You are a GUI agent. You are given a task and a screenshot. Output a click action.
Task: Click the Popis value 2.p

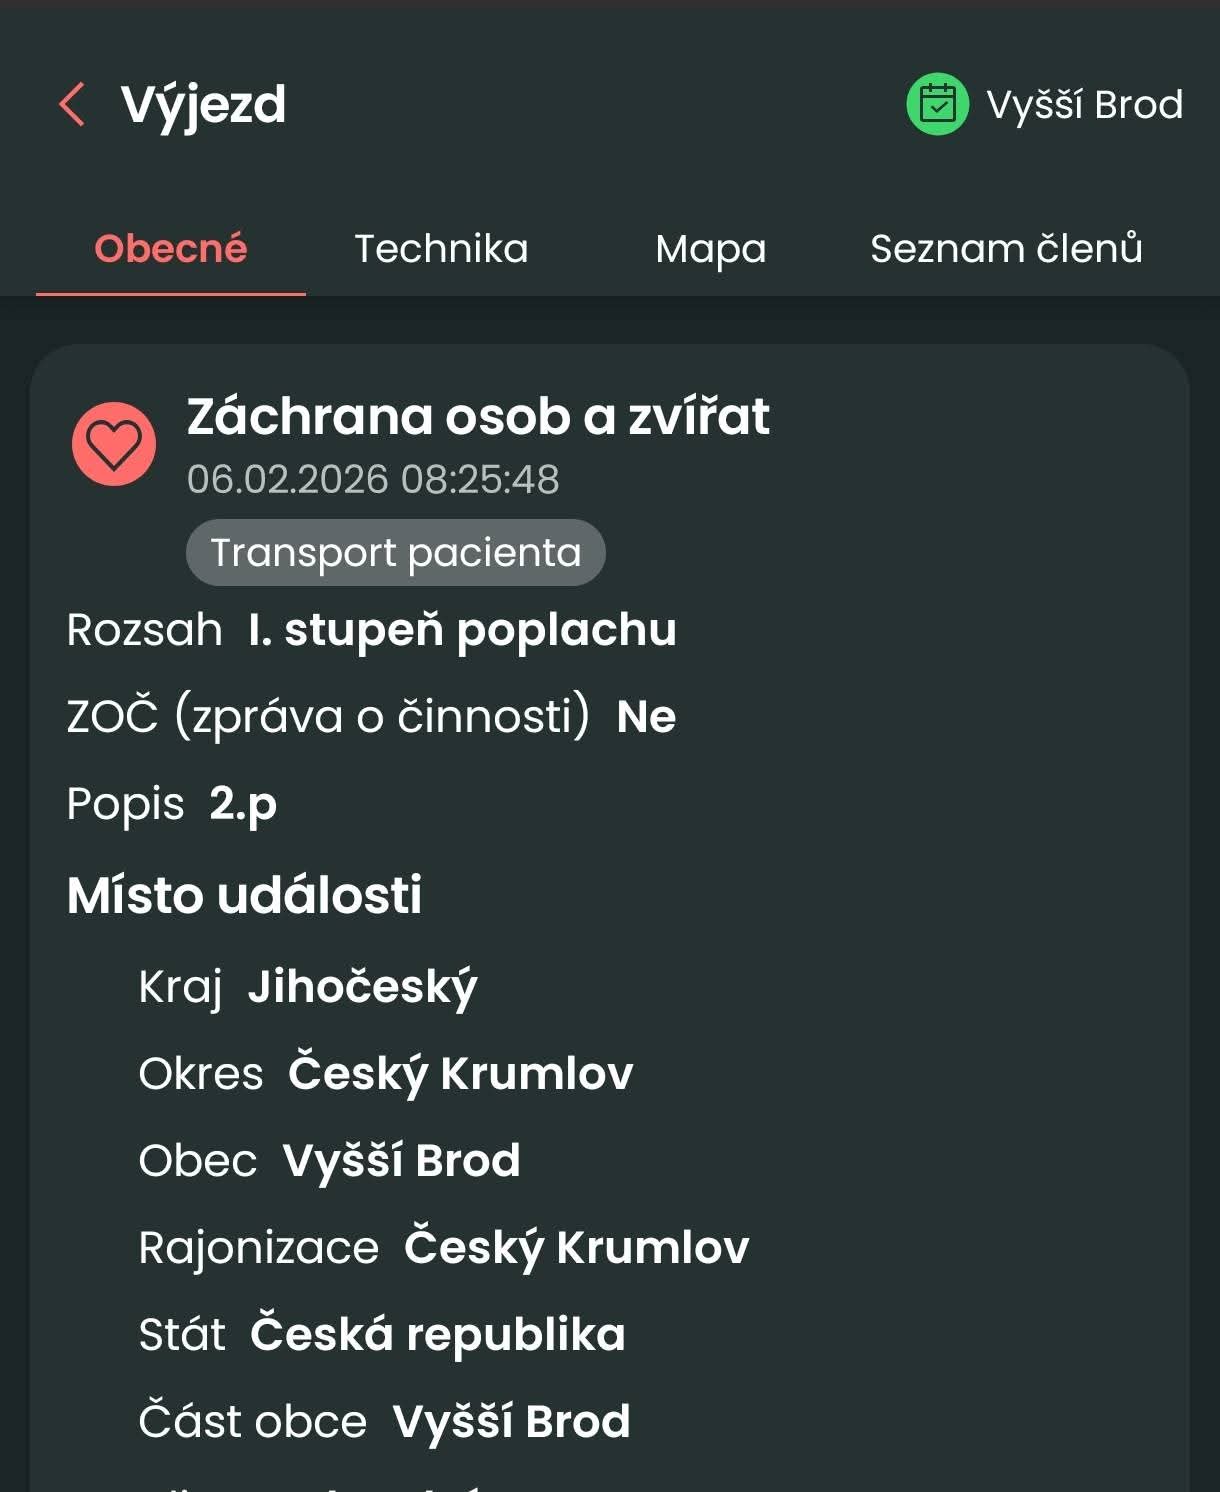tap(243, 804)
